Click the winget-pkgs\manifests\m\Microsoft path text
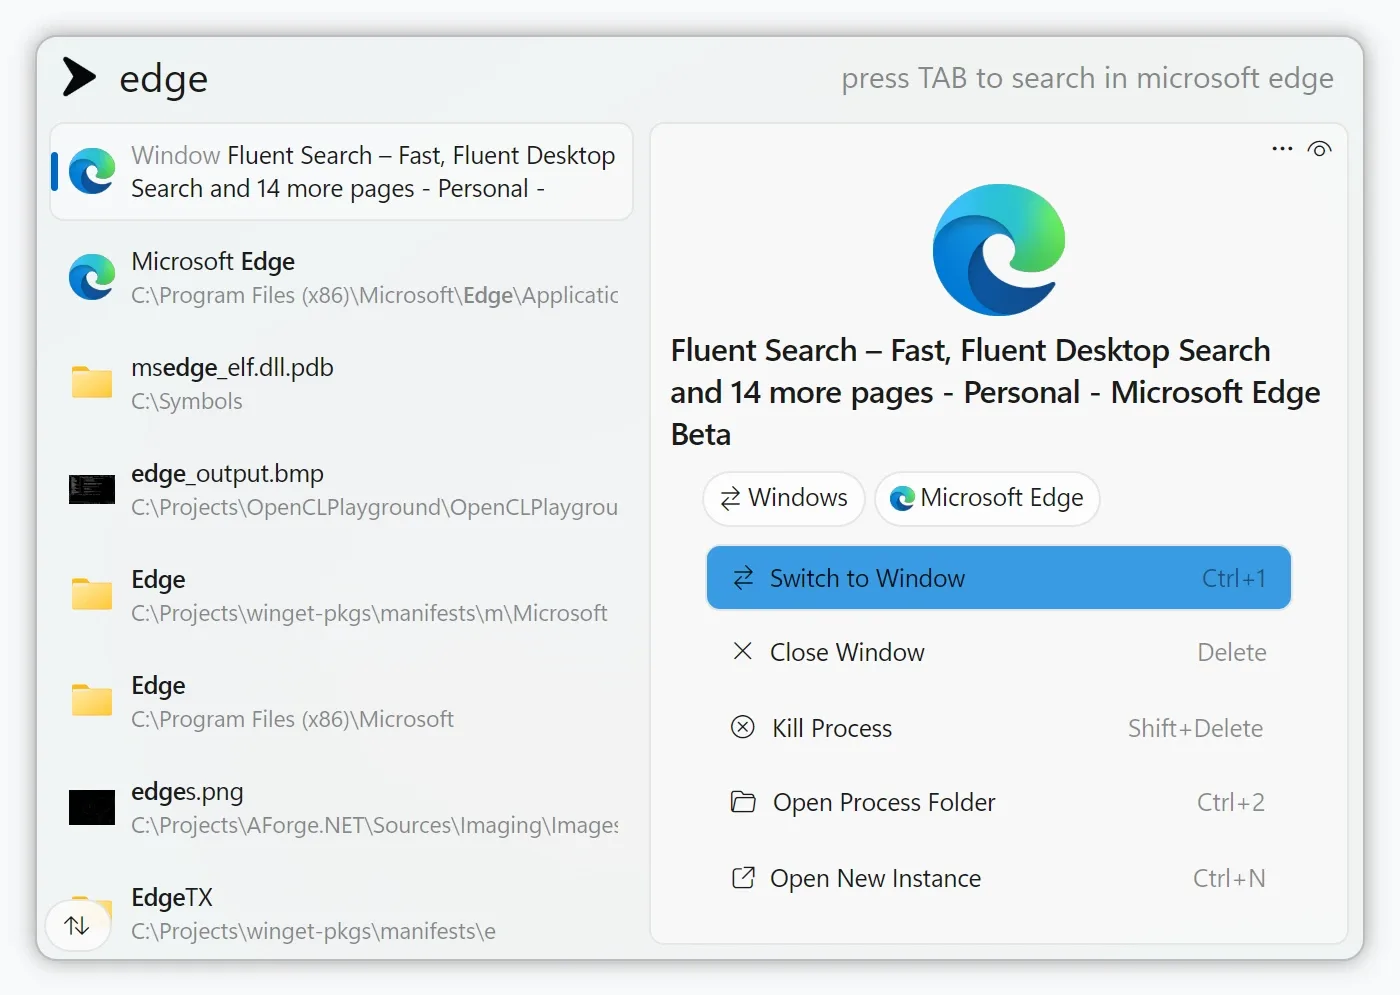 [369, 613]
